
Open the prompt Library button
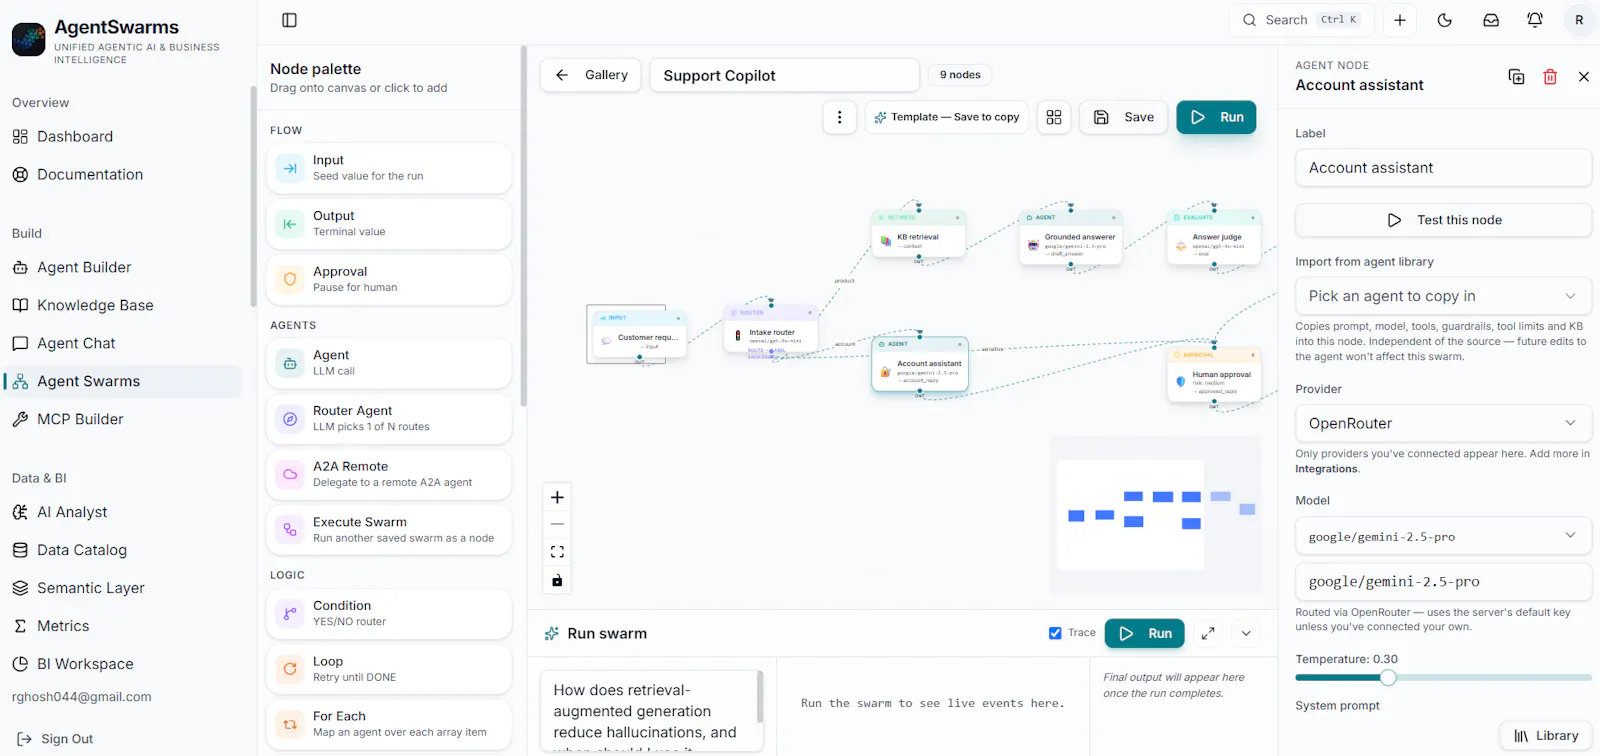1545,736
